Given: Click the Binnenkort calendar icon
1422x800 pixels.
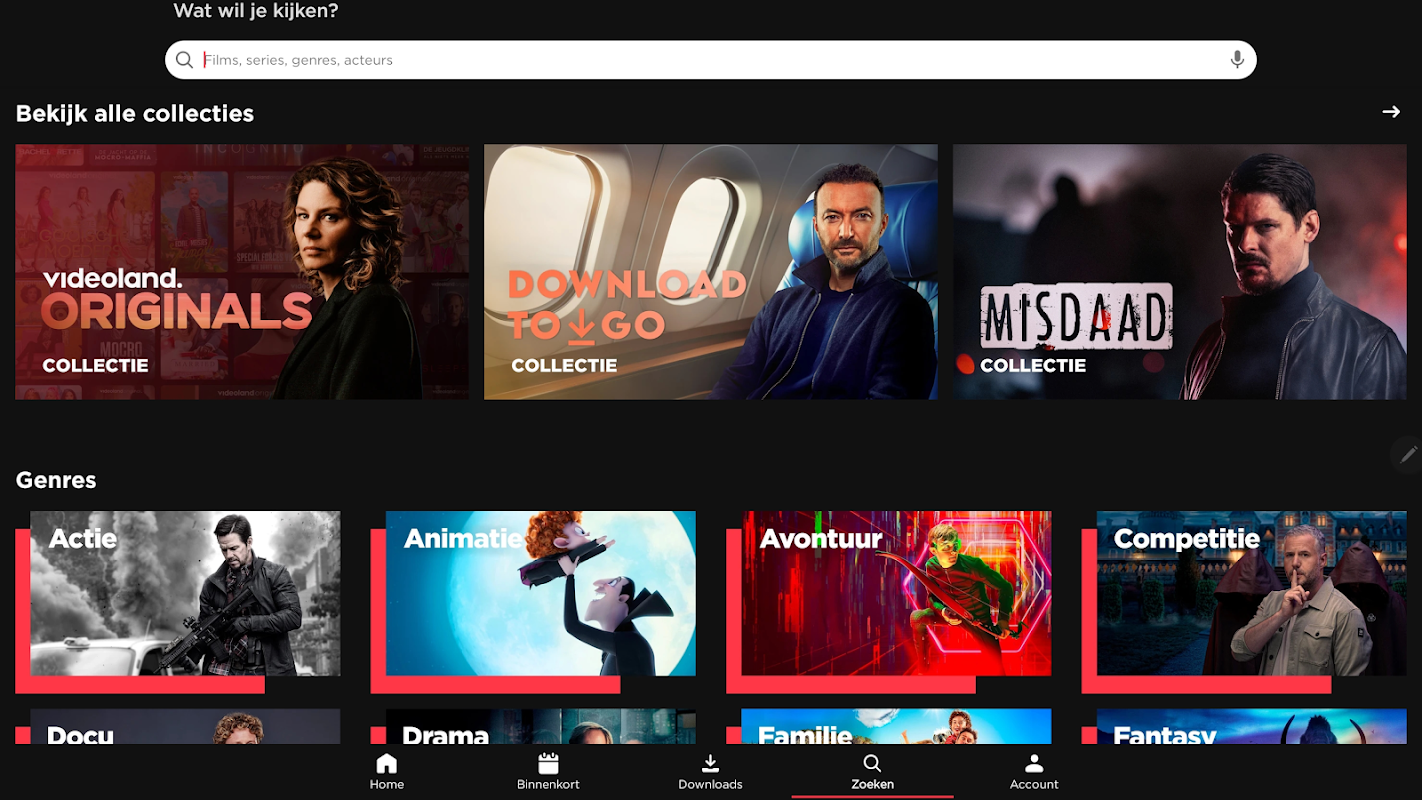Looking at the screenshot, I should click(548, 764).
